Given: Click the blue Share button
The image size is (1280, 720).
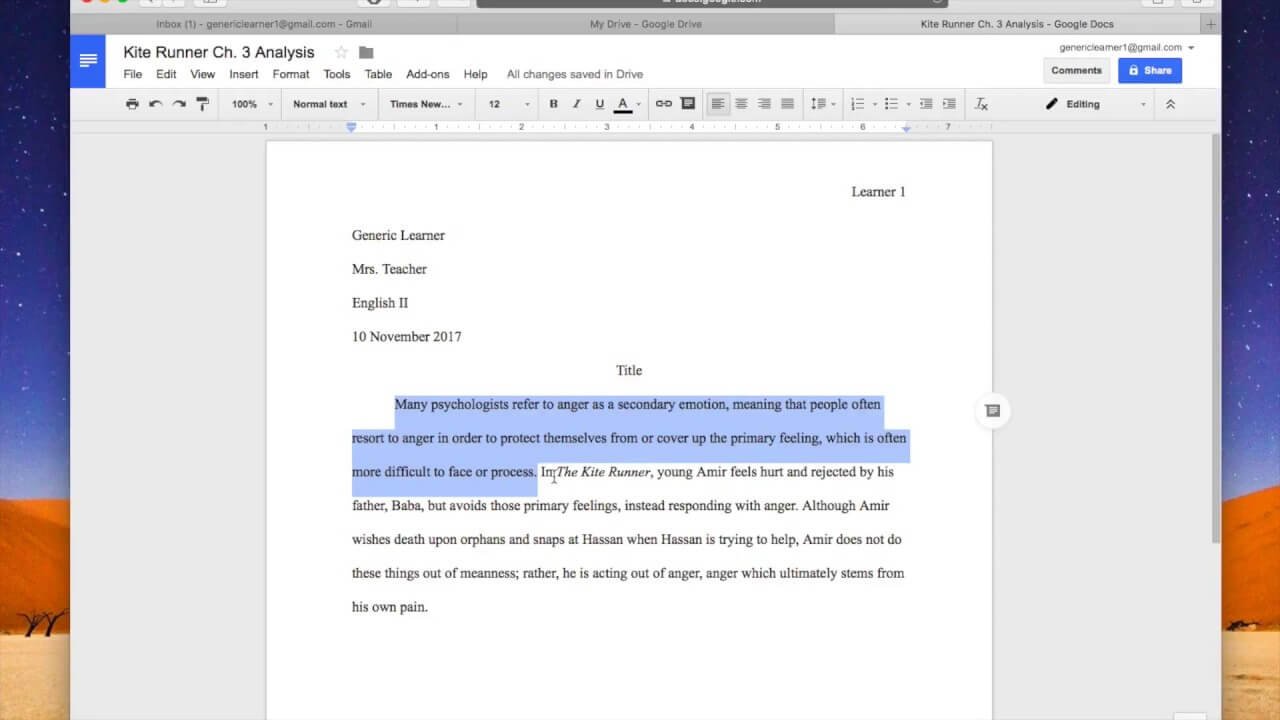Looking at the screenshot, I should (x=1150, y=70).
